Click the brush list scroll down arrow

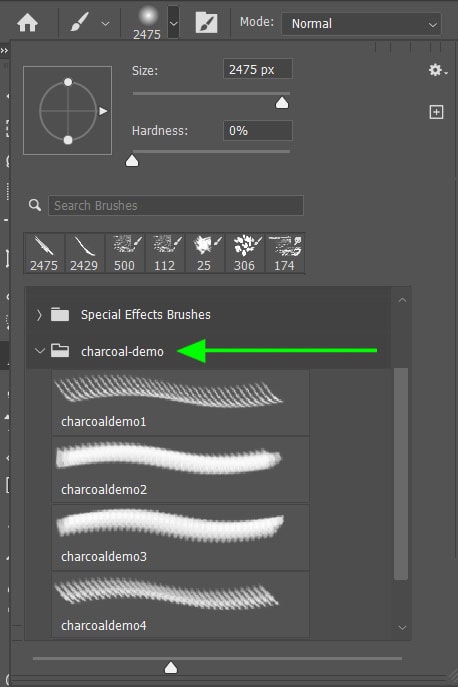(402, 628)
